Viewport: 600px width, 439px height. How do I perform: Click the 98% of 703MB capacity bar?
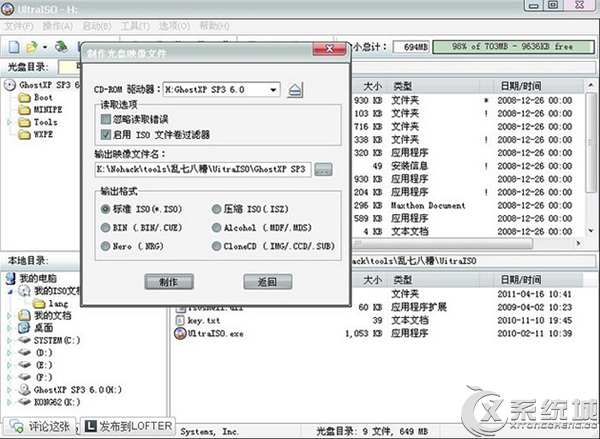point(513,47)
